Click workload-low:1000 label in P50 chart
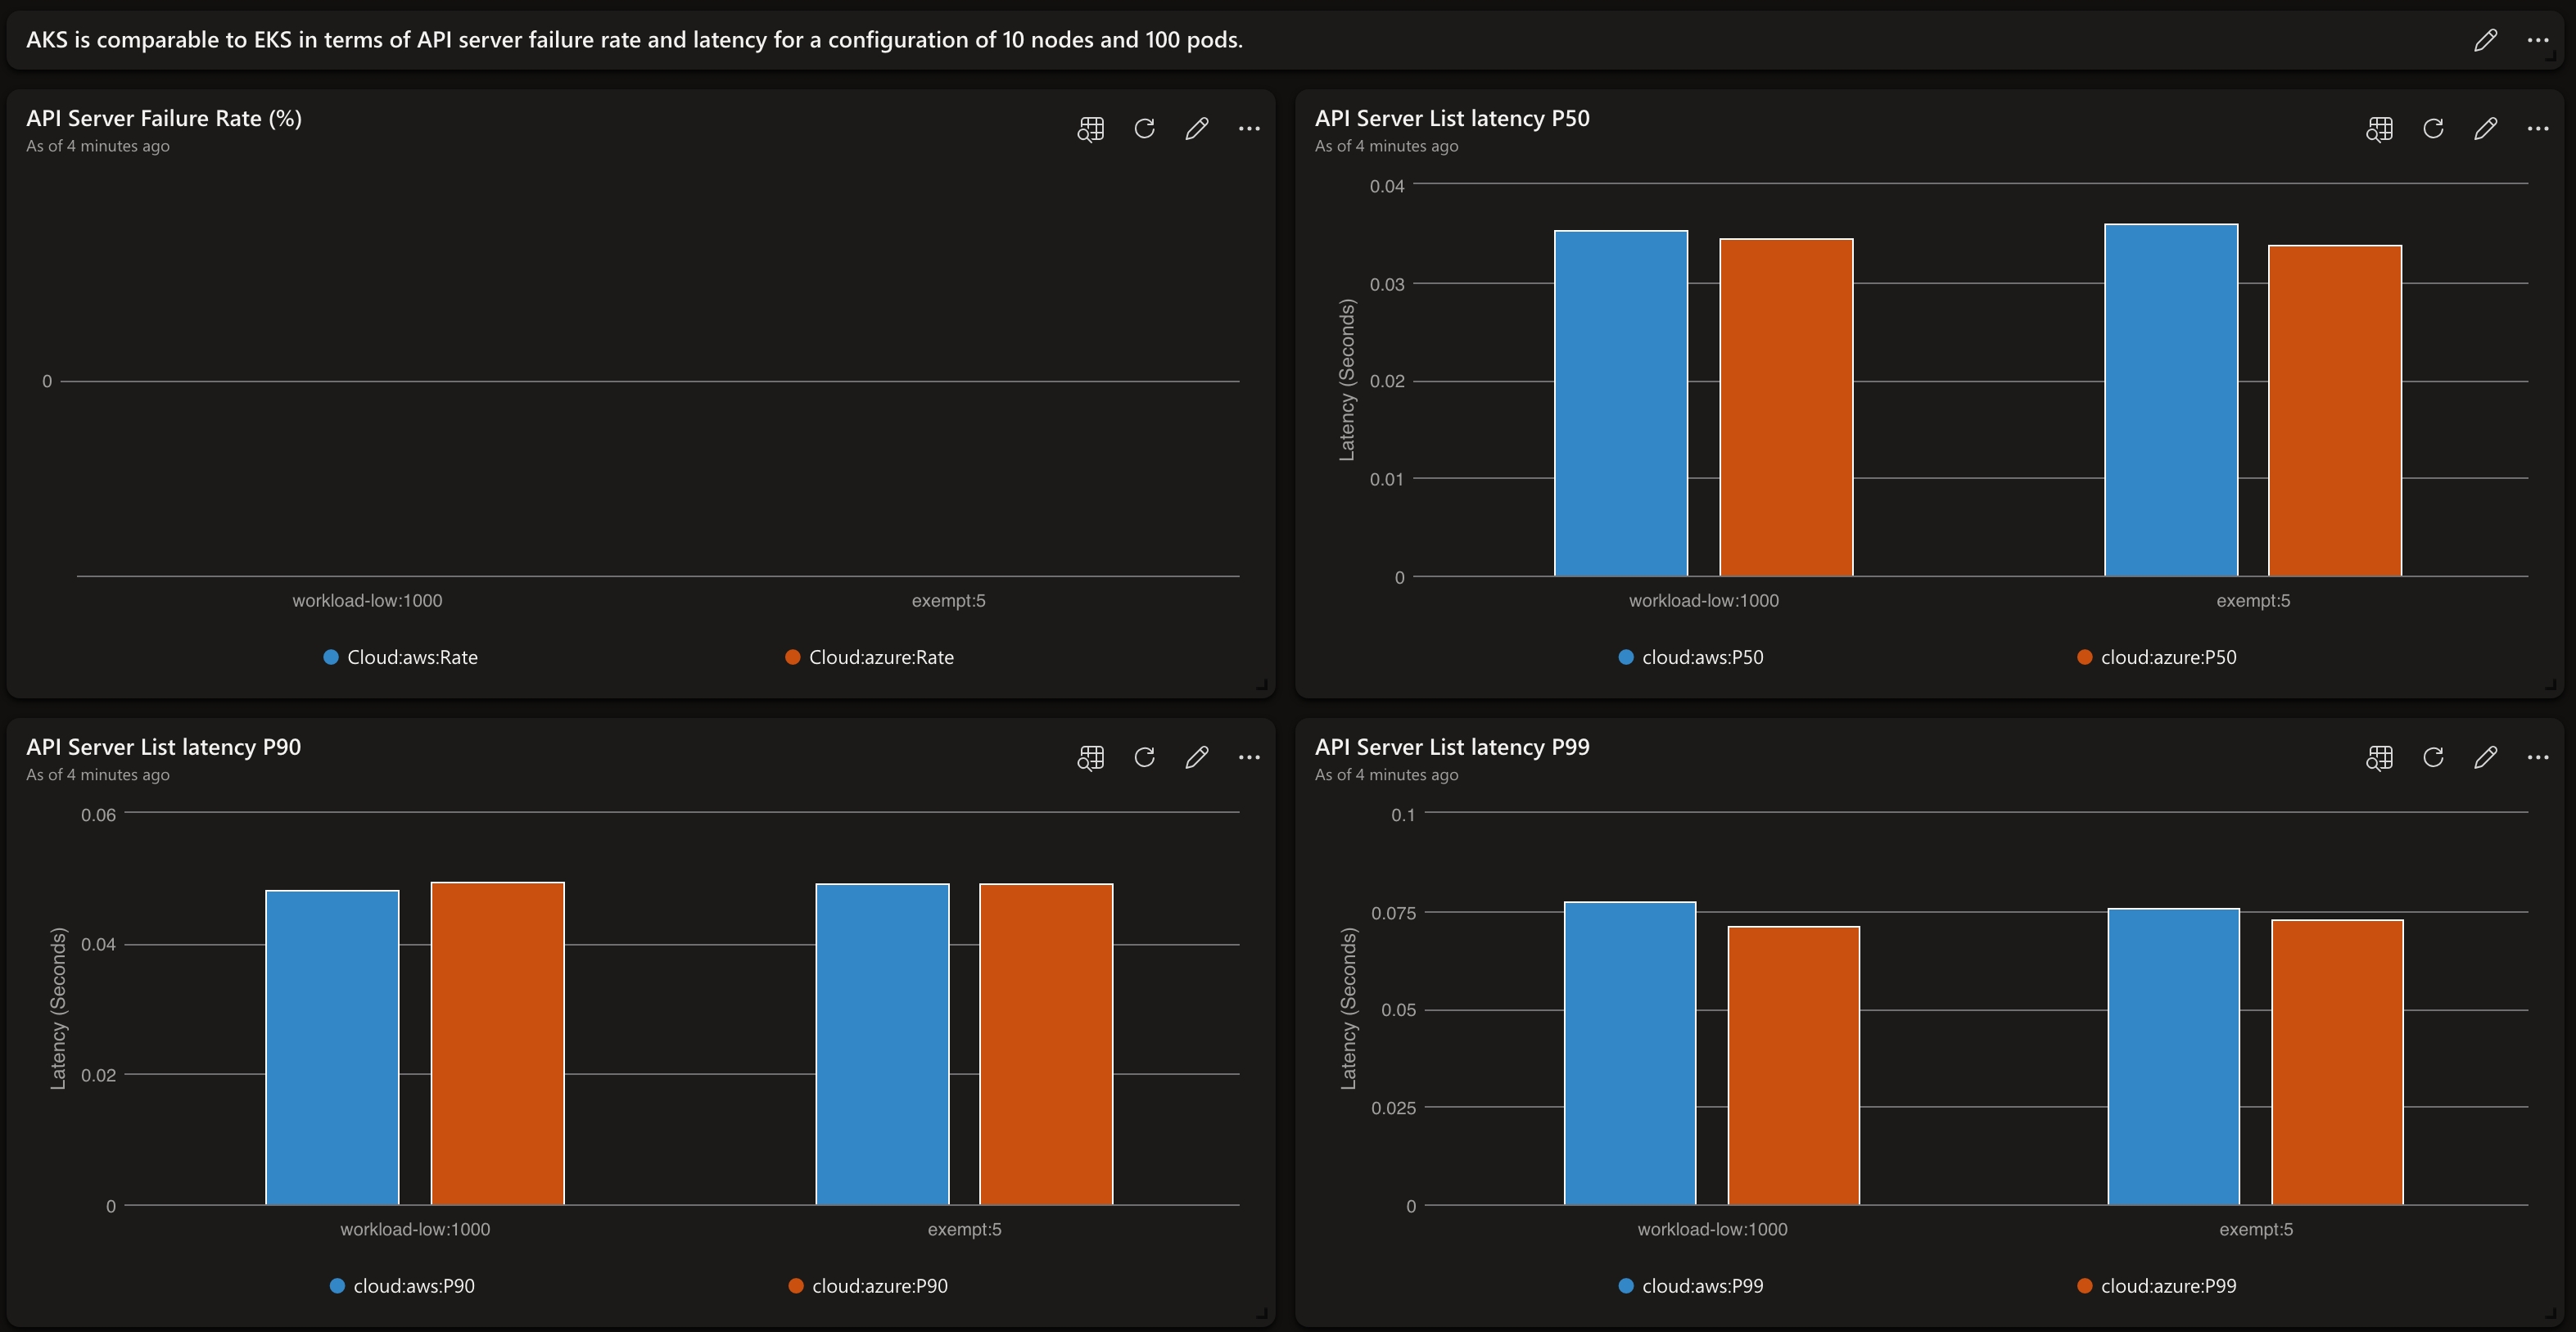The image size is (2576, 1332). pyautogui.click(x=1704, y=600)
